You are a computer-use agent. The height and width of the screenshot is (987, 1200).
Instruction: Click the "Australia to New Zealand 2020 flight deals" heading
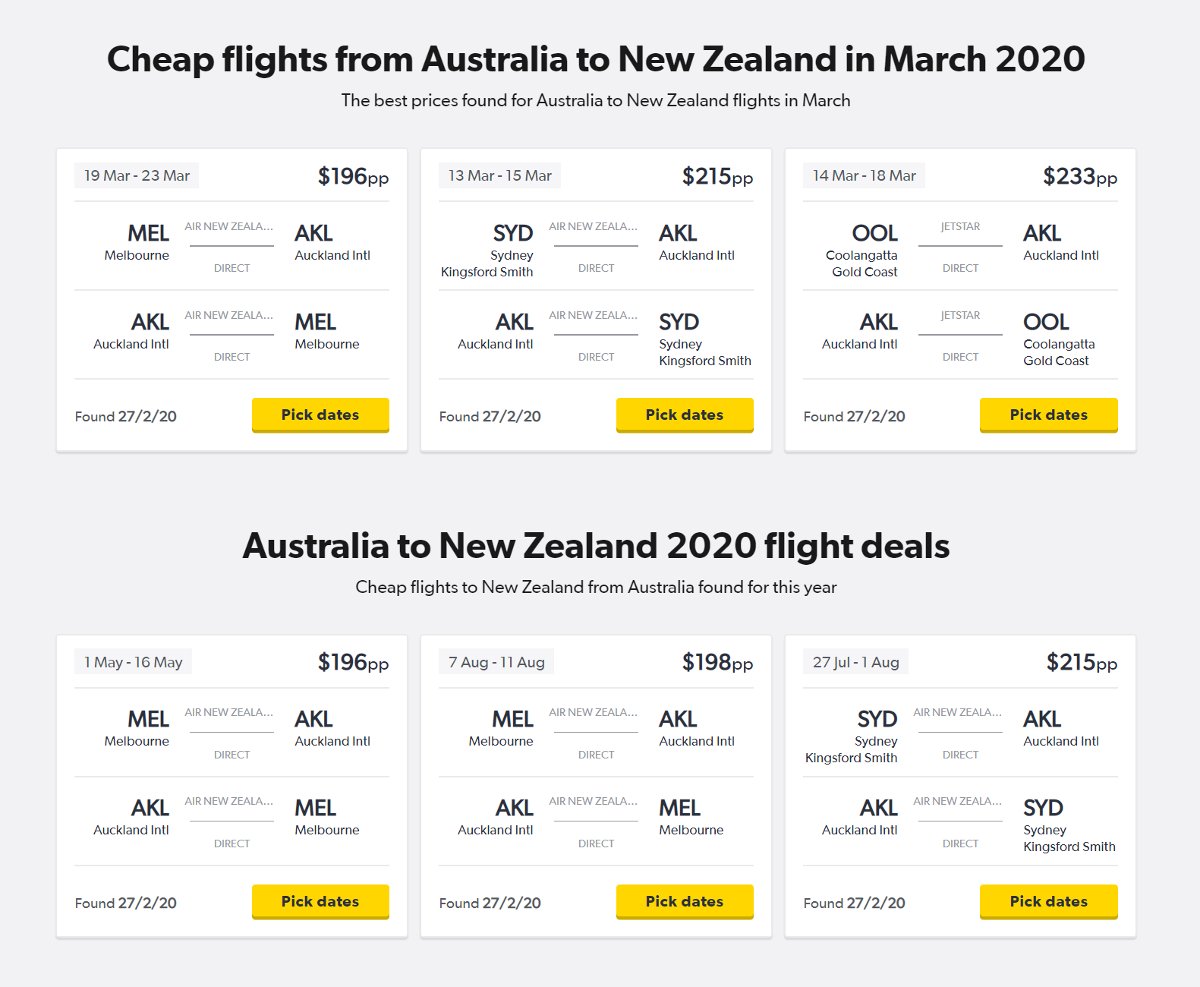pos(596,546)
